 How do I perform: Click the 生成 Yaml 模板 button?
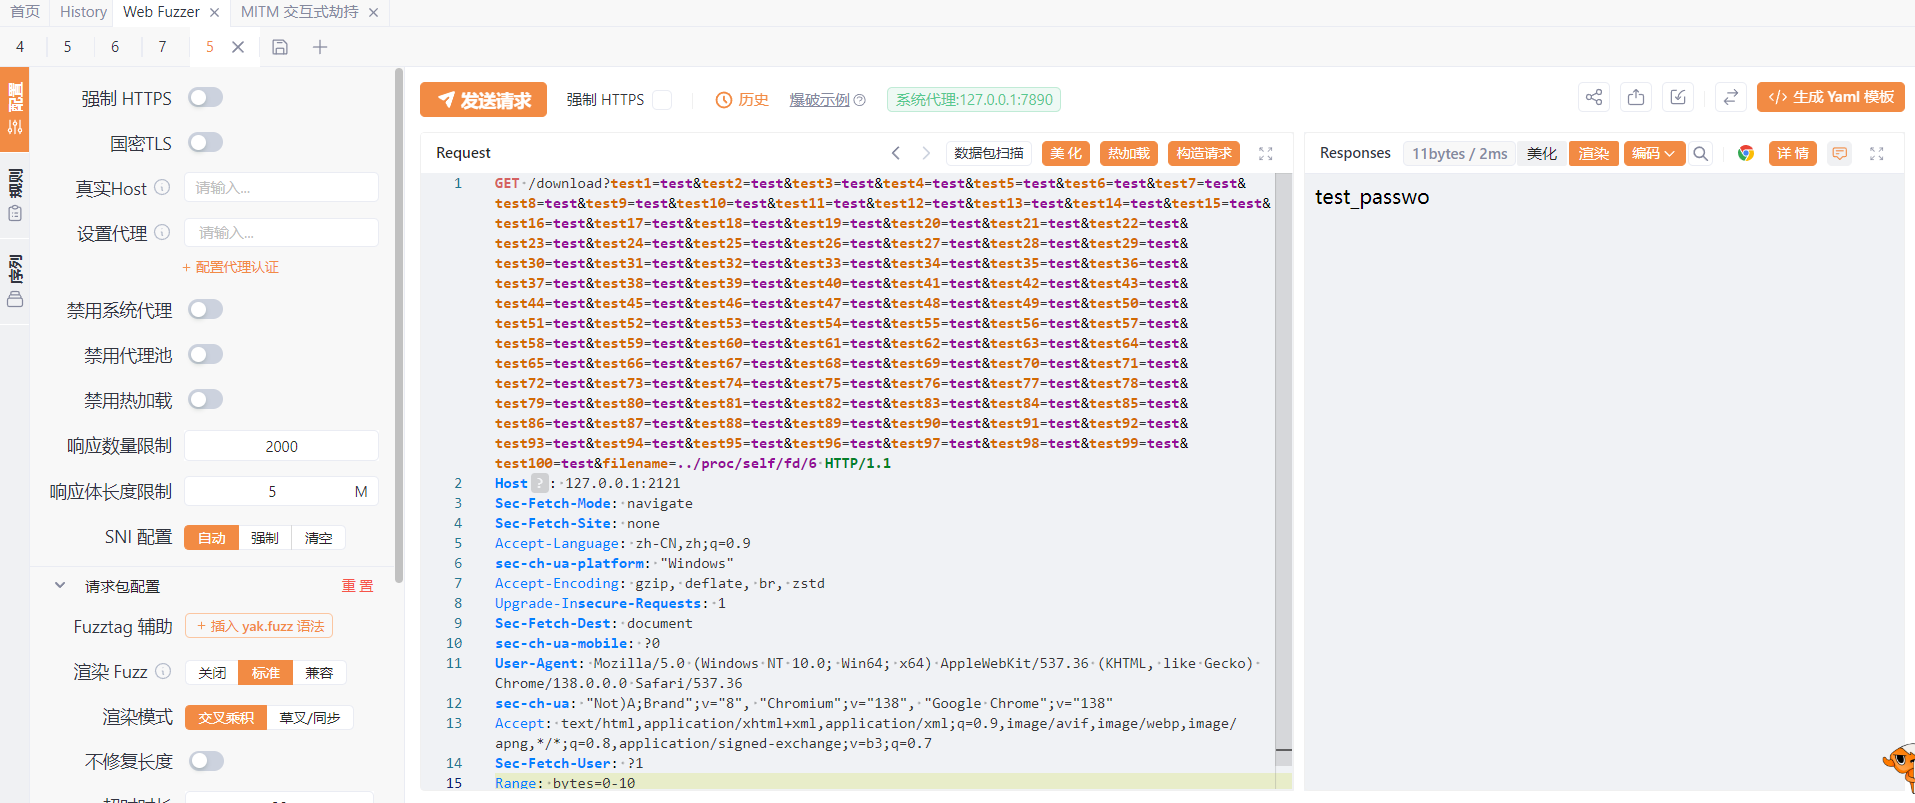click(1830, 97)
